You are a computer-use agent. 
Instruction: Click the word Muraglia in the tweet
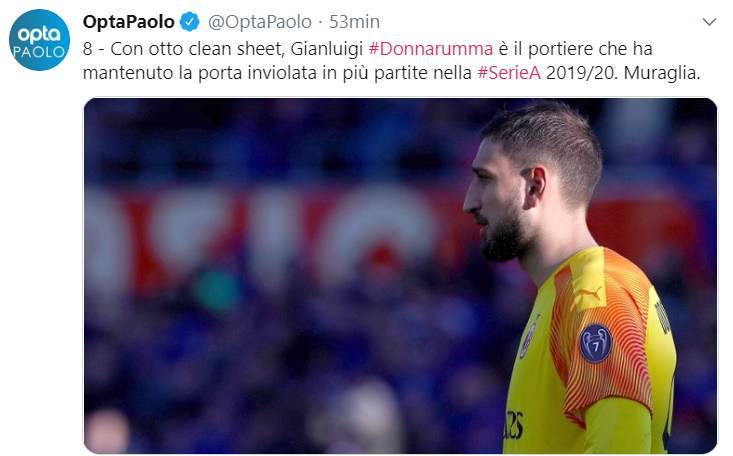661,73
